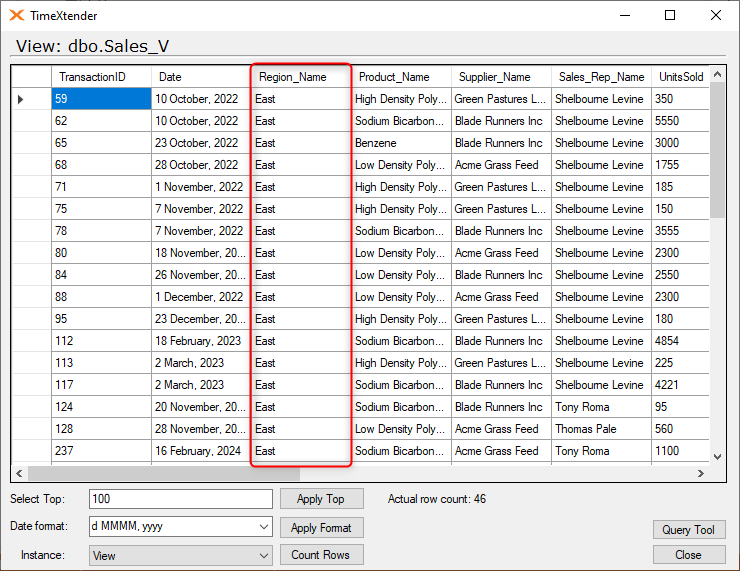The image size is (740, 571).
Task: Click the 'Thomas Pale' sales rep cell
Action: (601, 429)
